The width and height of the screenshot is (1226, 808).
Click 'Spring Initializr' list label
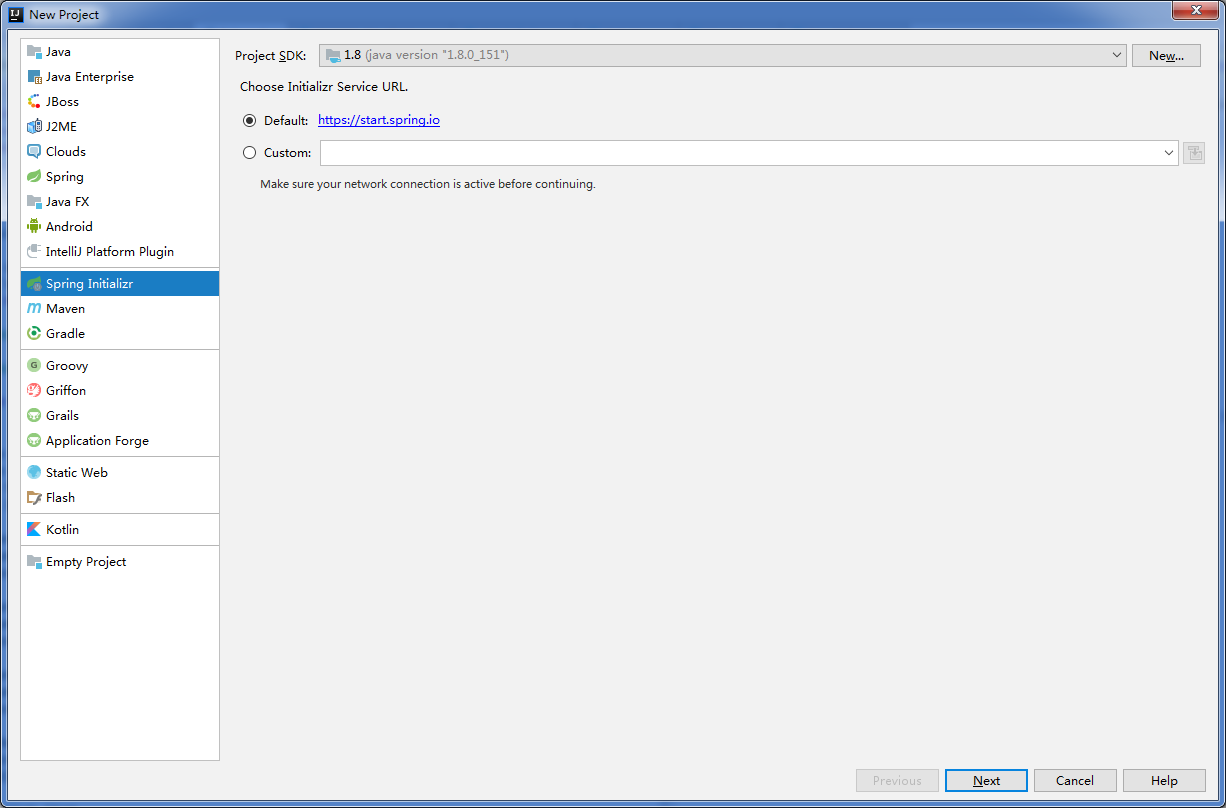coord(89,284)
